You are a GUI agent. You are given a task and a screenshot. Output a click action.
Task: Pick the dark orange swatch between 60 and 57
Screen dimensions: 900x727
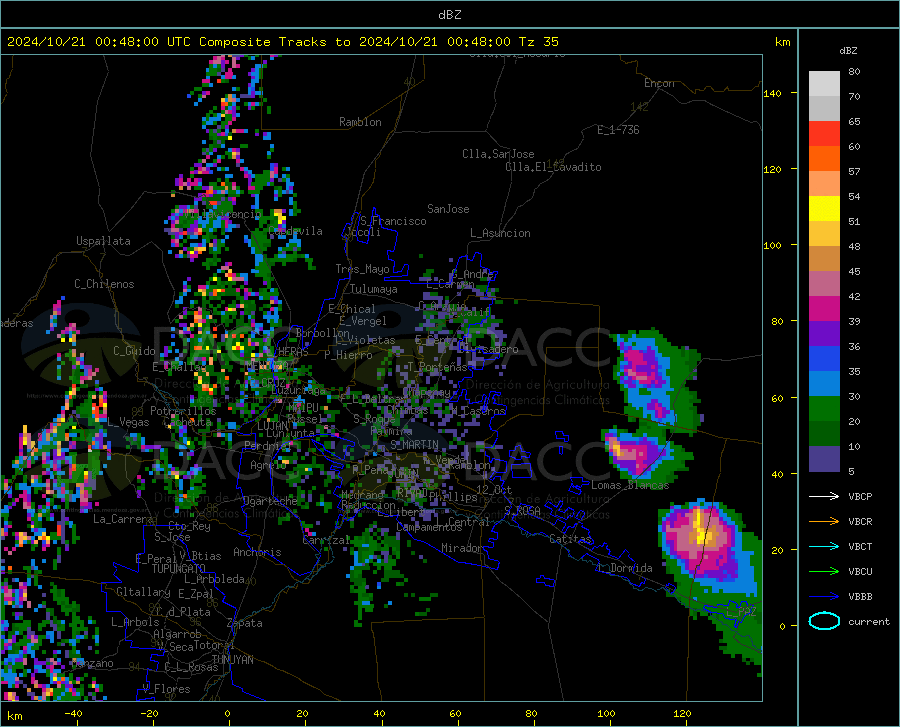824,159
